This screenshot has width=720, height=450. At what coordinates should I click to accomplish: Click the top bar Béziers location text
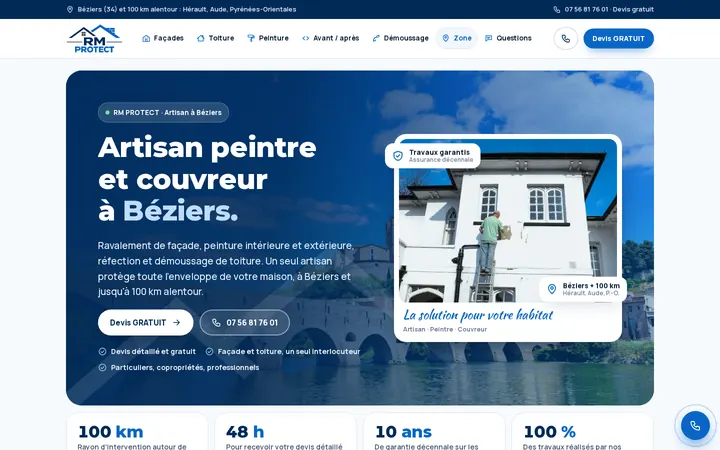click(187, 10)
